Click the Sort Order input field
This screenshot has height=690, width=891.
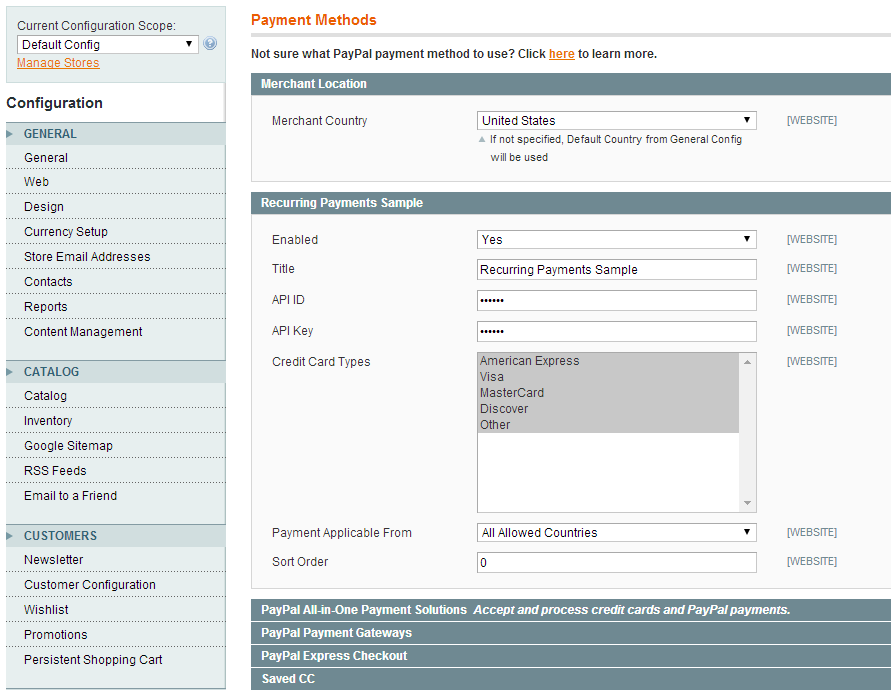click(x=617, y=563)
